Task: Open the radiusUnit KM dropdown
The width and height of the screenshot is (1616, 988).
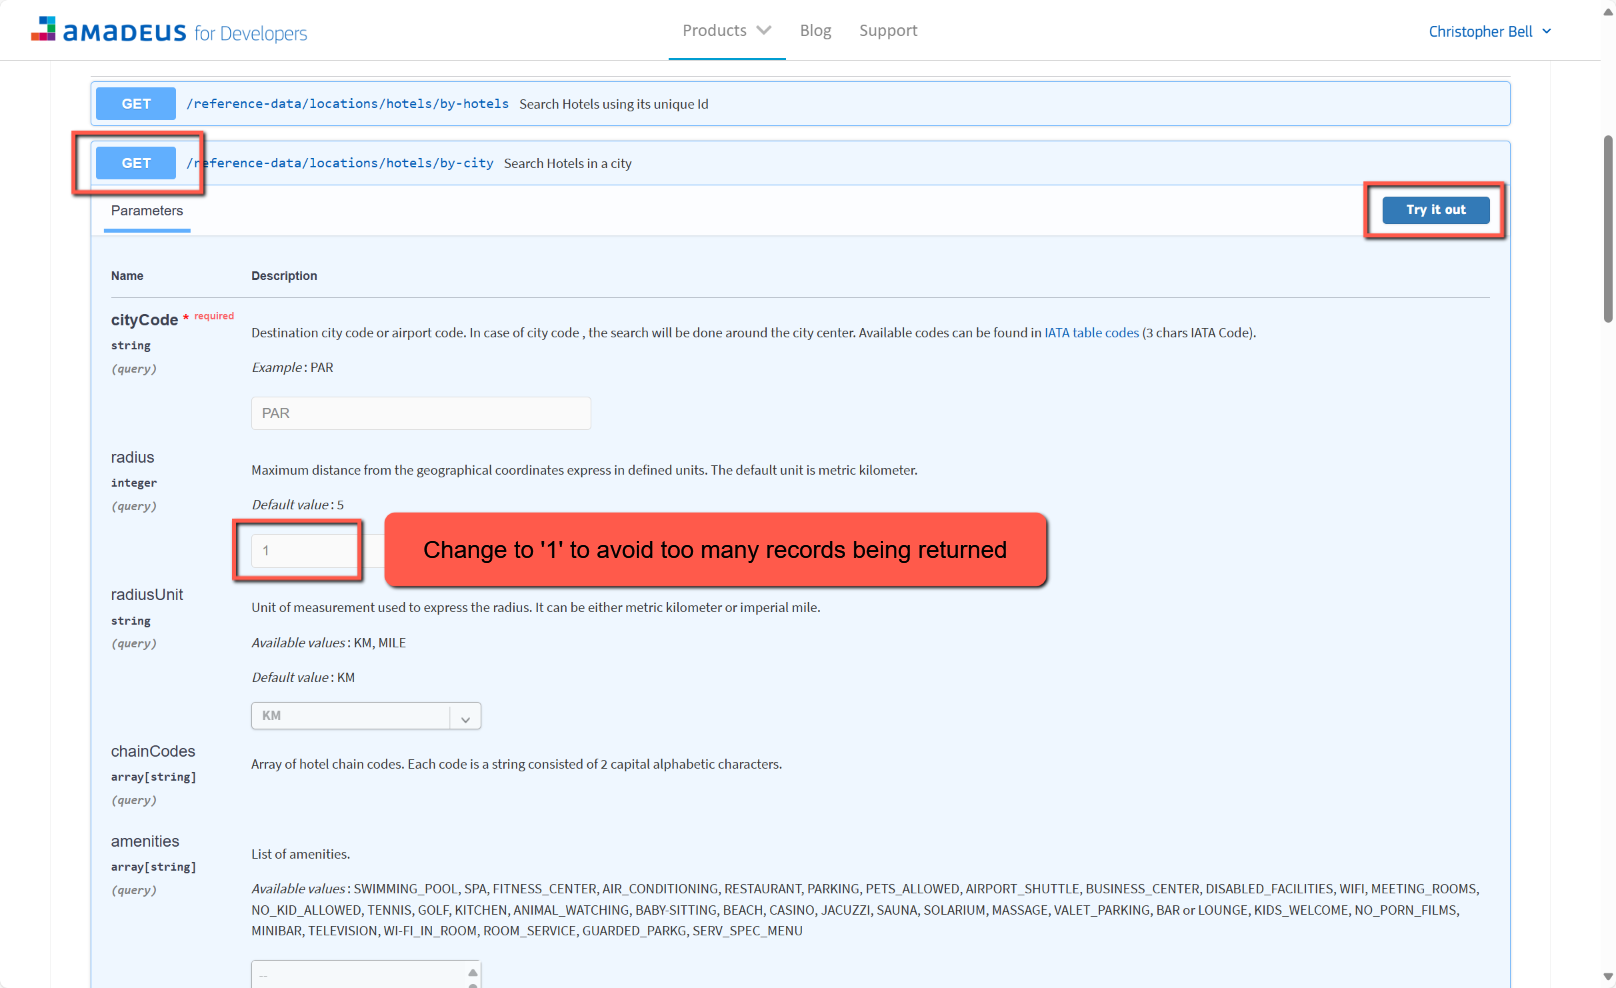Action: [365, 716]
